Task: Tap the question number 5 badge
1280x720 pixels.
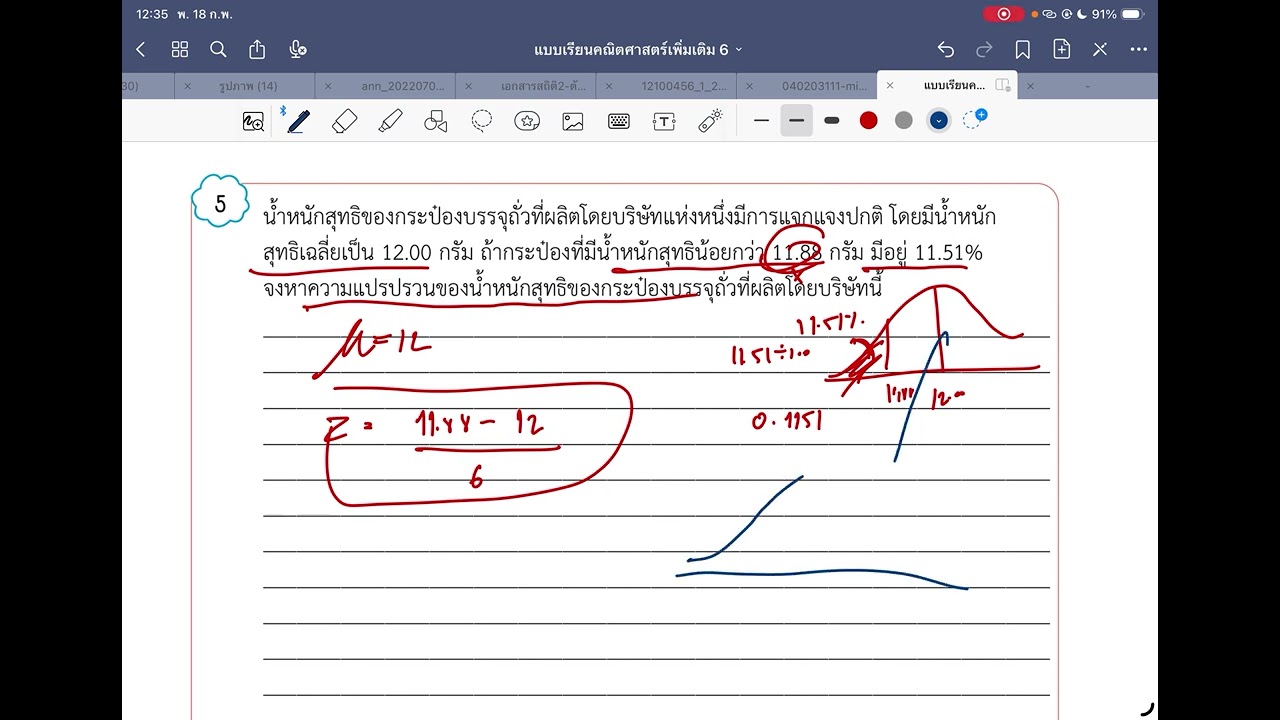Action: click(220, 203)
